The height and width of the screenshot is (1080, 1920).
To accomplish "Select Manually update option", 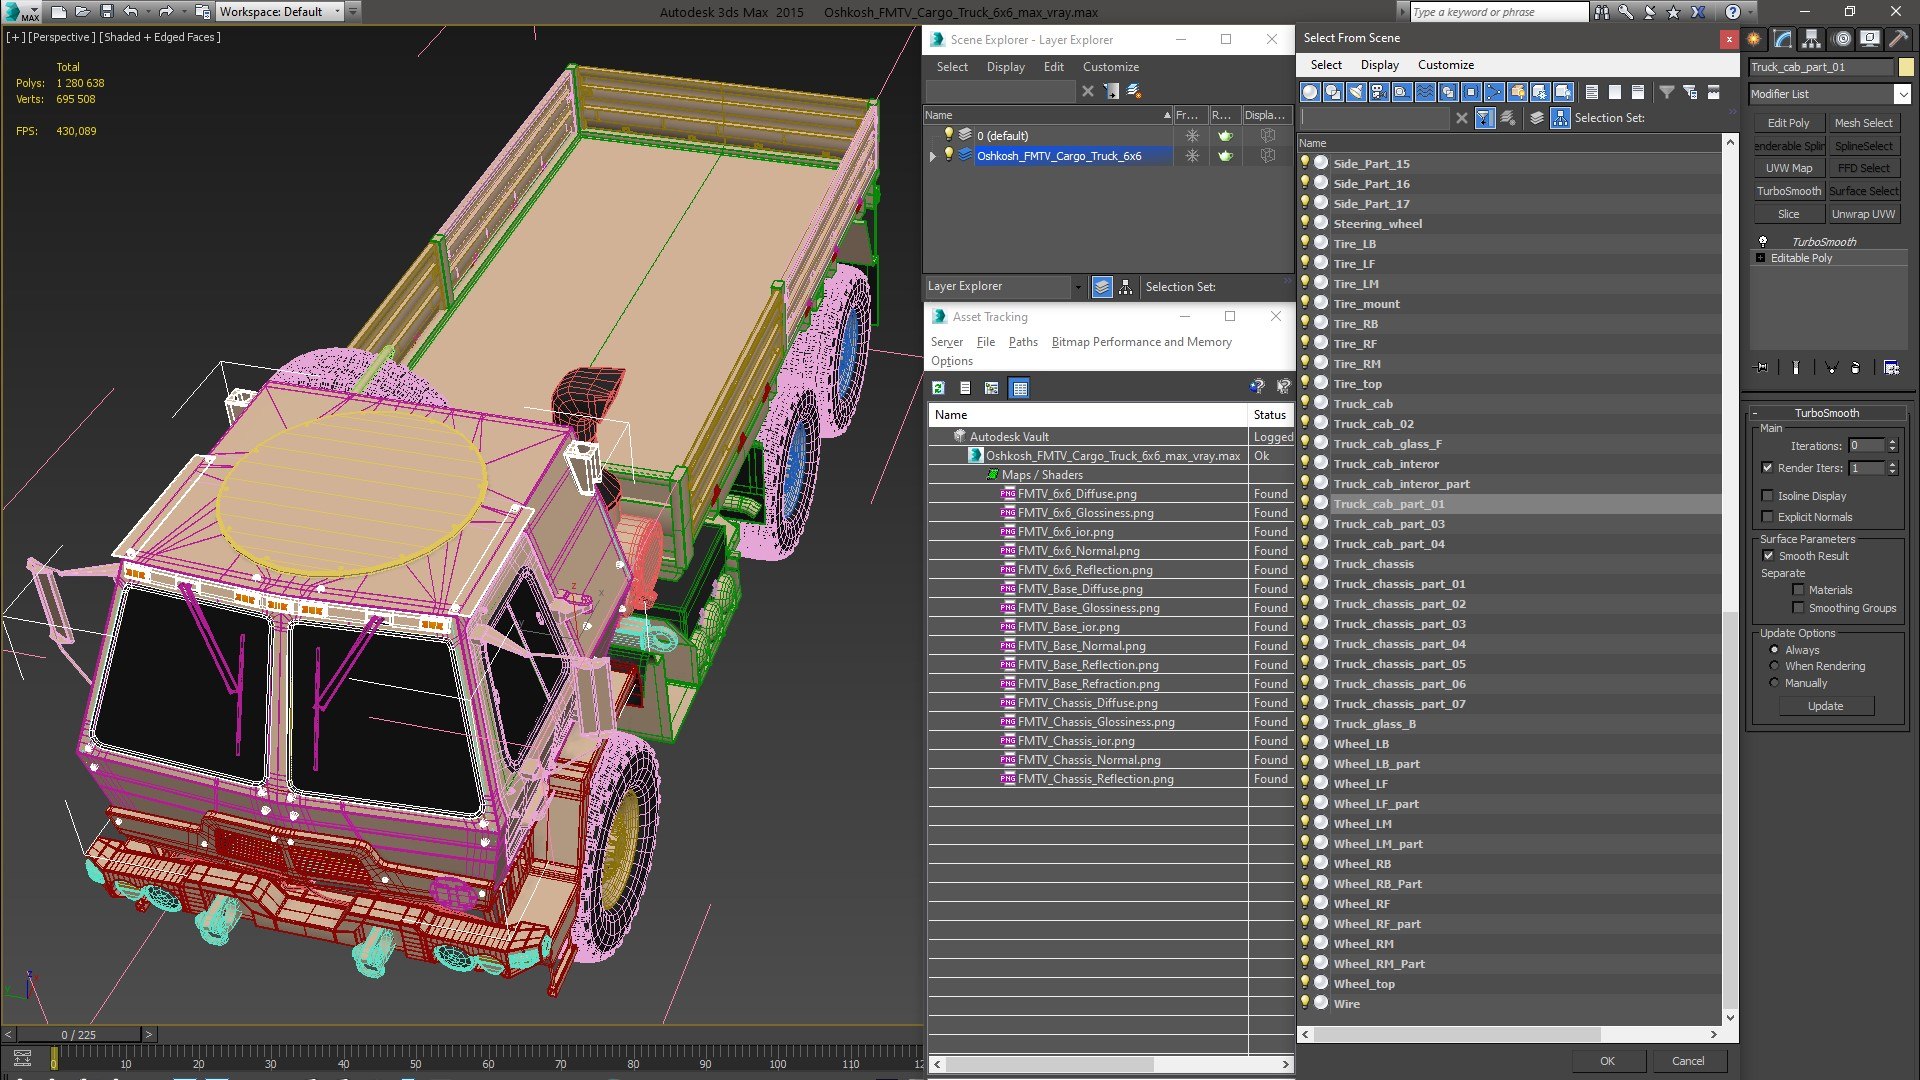I will (x=1774, y=683).
